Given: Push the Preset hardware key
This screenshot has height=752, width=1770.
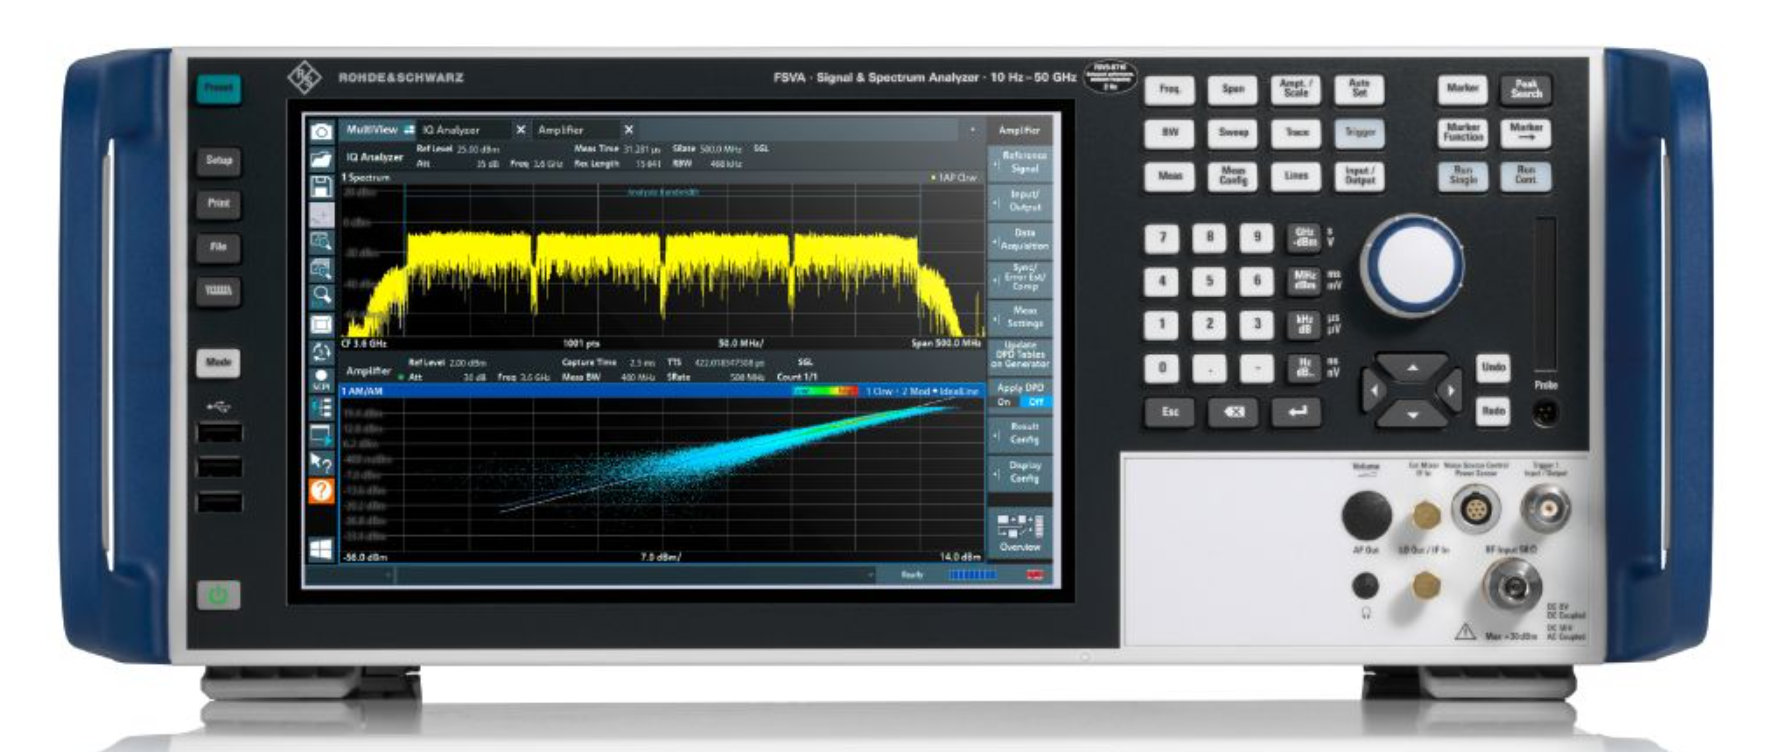Looking at the screenshot, I should 219,88.
